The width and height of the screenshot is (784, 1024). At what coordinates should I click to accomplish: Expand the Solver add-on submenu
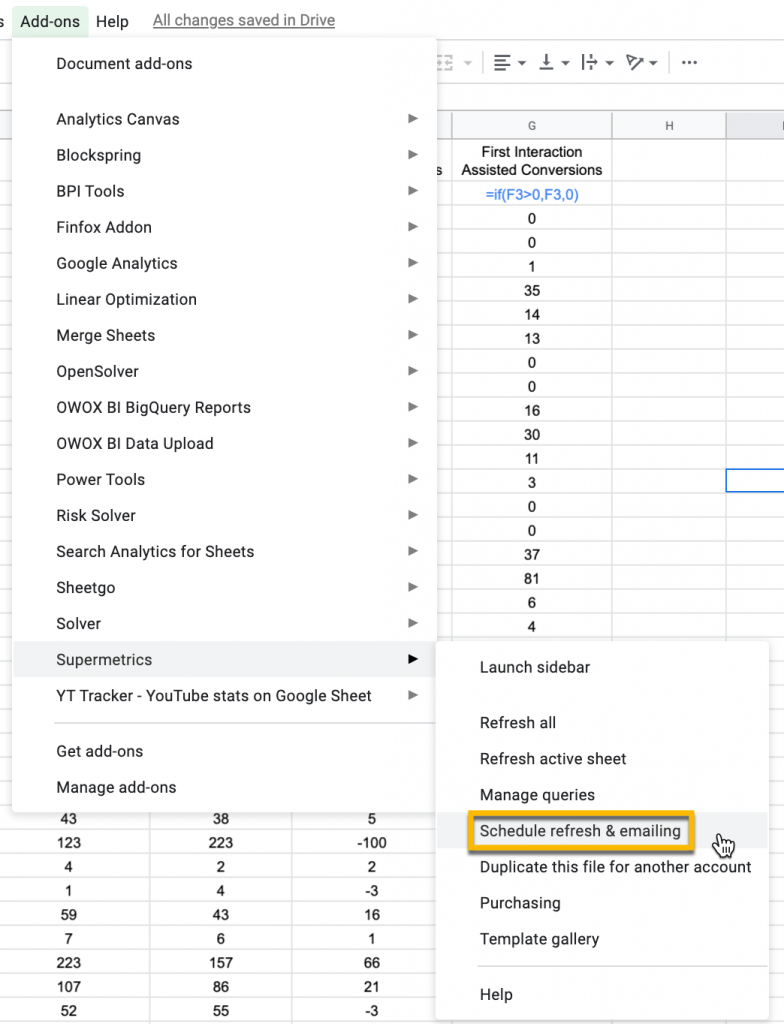pyautogui.click(x=412, y=623)
